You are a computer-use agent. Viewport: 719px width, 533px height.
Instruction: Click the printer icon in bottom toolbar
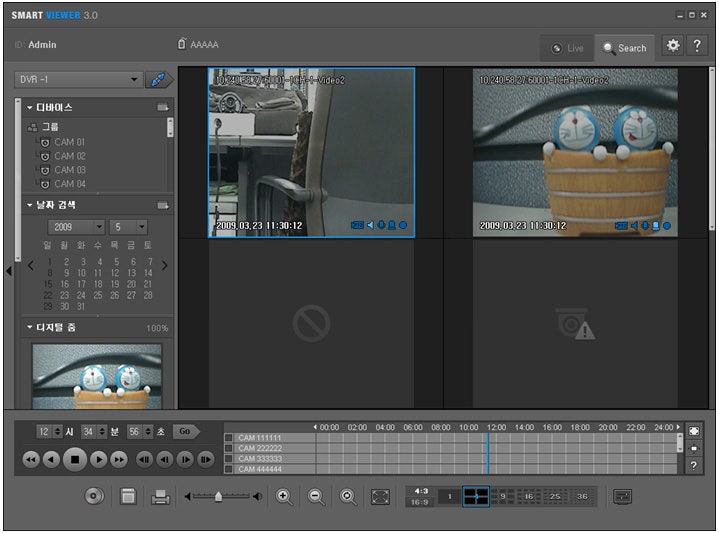click(160, 496)
